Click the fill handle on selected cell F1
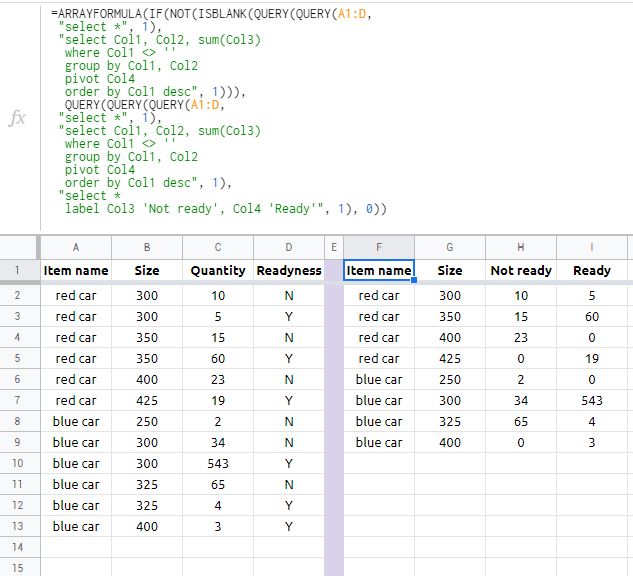Image resolution: width=633 pixels, height=576 pixels. [x=414, y=280]
